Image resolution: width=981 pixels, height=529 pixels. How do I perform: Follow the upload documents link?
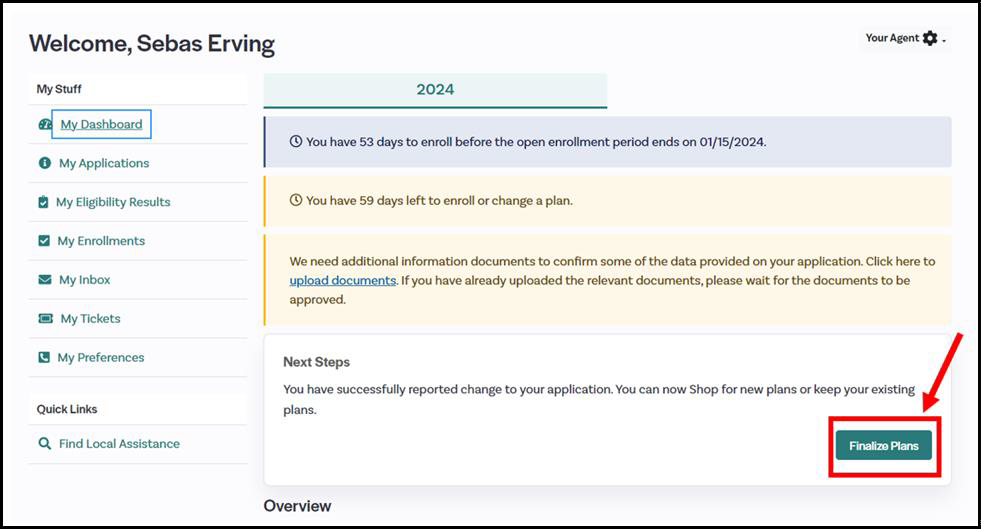click(343, 280)
